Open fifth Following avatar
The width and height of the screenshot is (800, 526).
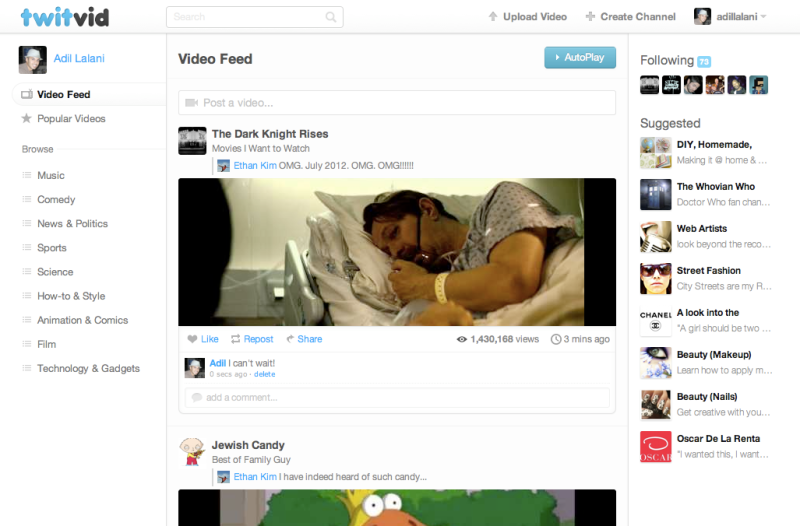click(737, 85)
